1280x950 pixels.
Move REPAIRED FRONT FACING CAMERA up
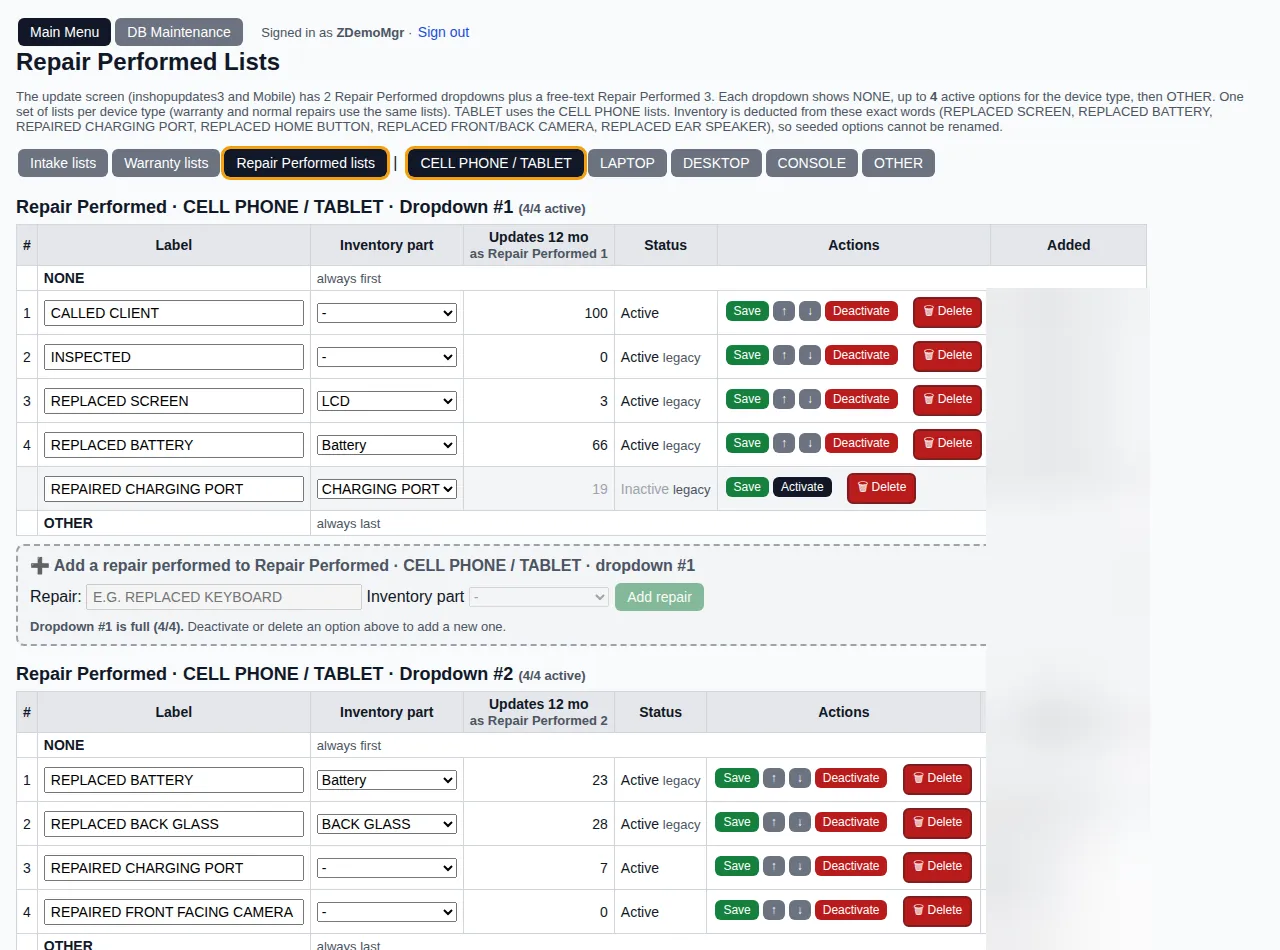click(x=774, y=910)
